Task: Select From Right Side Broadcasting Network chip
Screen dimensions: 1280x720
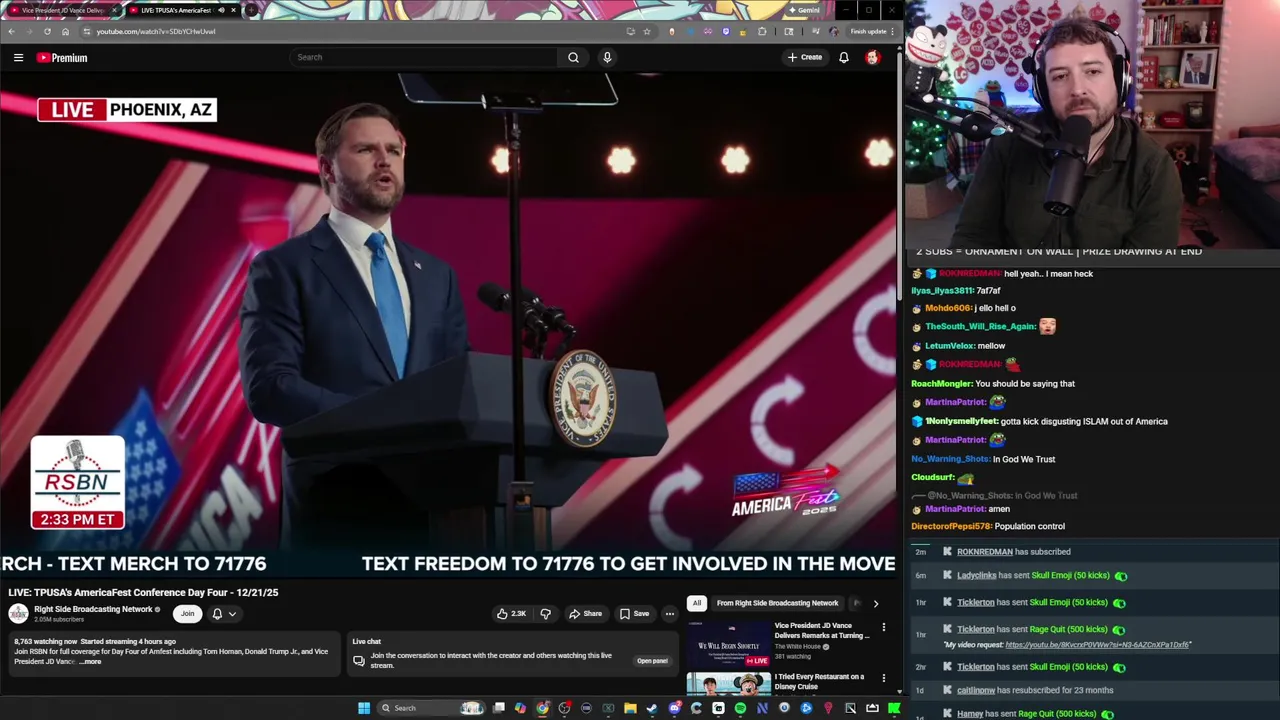Action: [777, 603]
